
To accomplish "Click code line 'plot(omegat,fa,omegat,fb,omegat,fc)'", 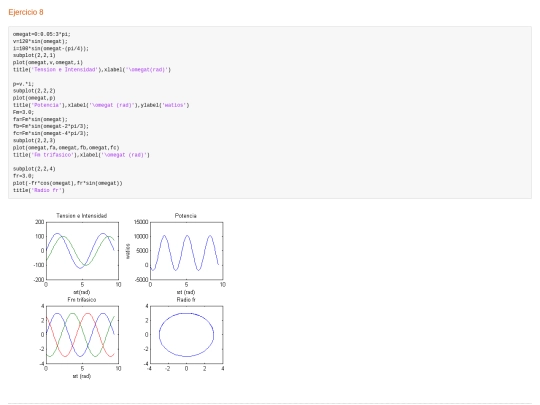I will click(66, 148).
